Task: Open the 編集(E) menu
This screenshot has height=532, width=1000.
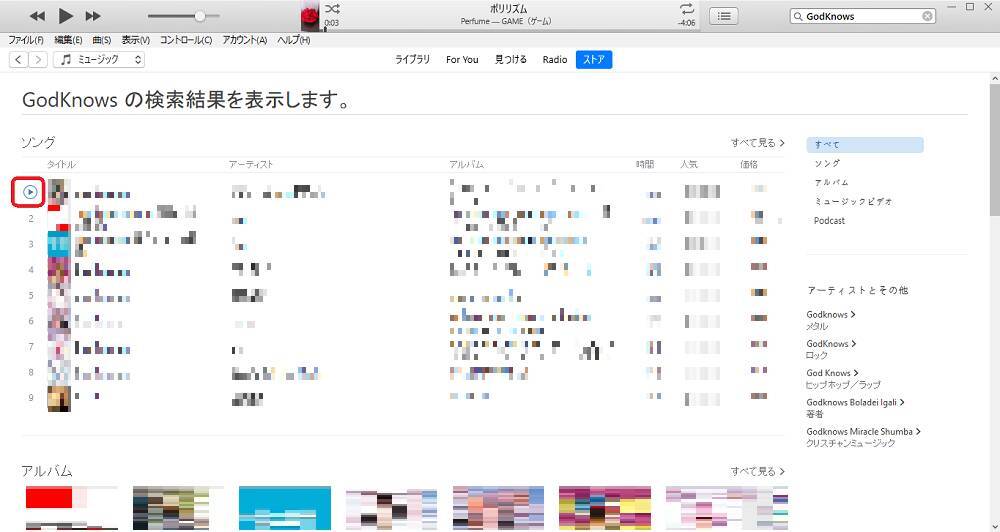Action: click(x=68, y=40)
